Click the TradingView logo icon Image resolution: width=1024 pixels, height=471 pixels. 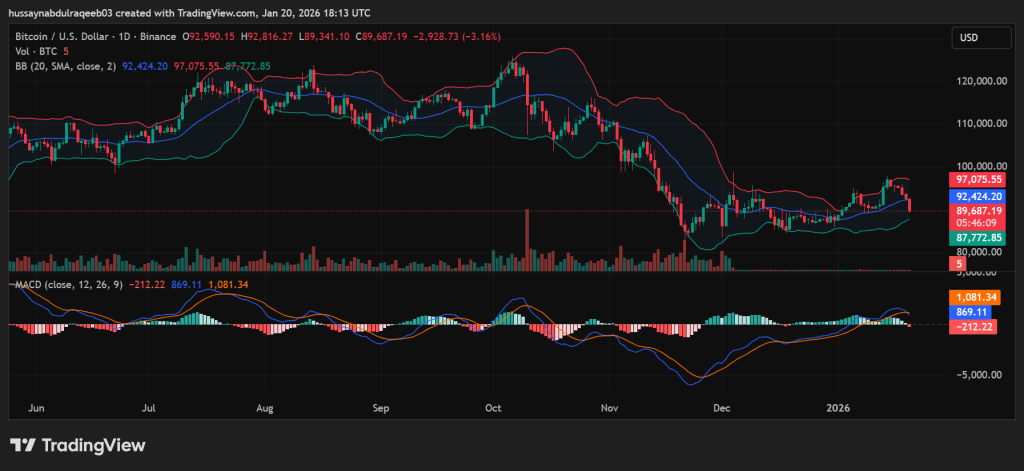24,445
